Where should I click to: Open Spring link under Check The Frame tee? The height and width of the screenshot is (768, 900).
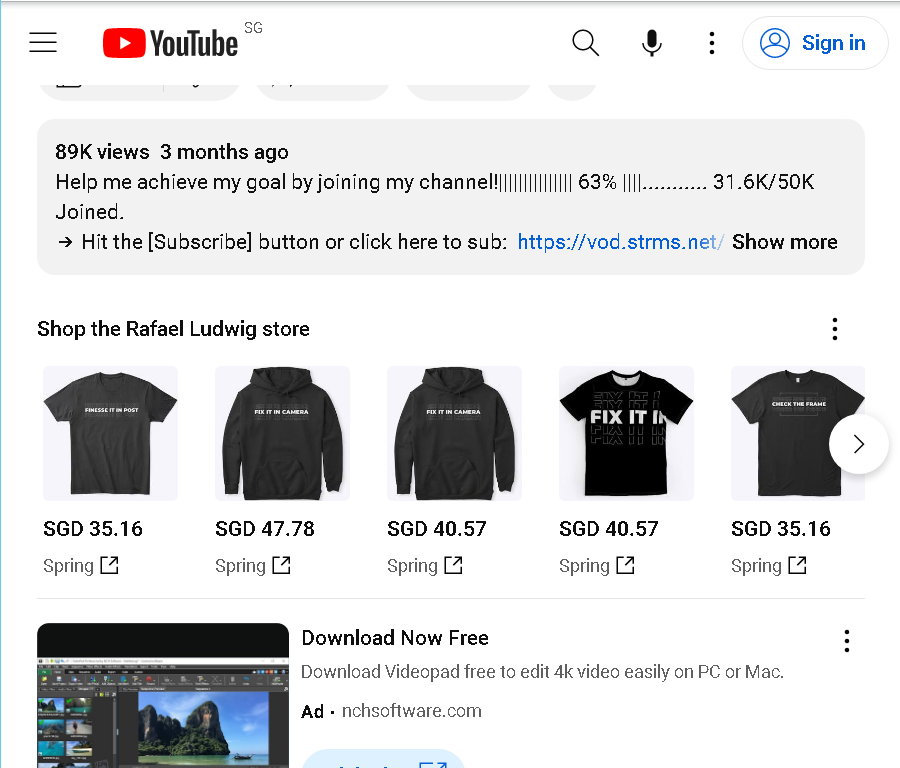[769, 566]
